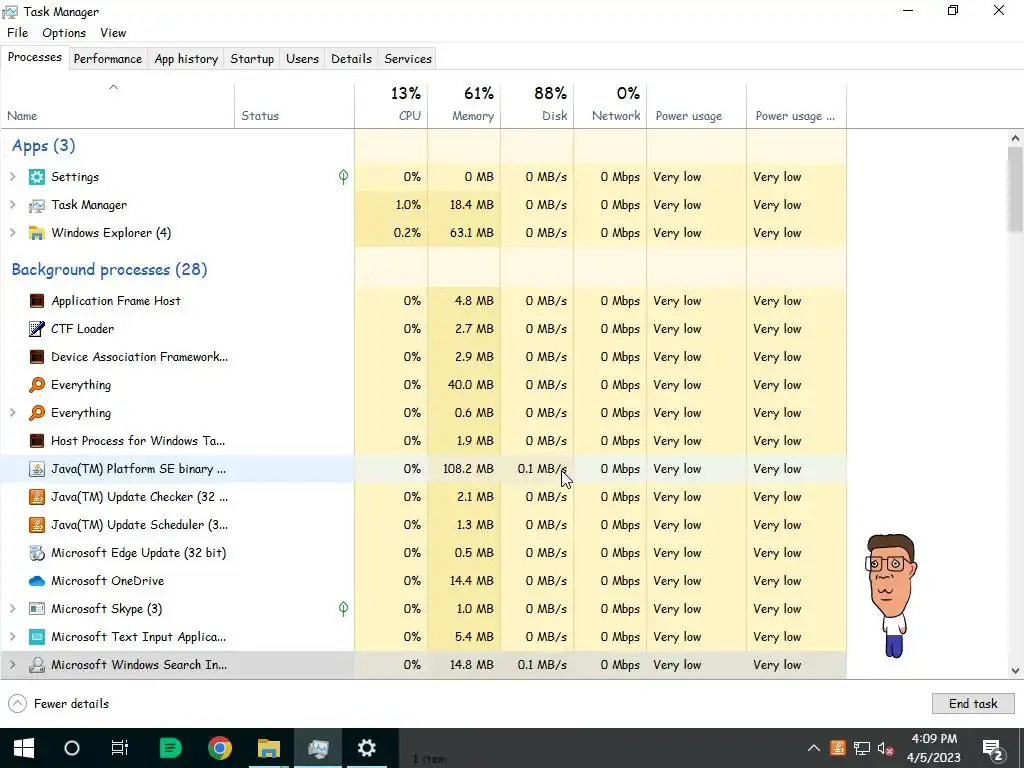Click the suspended leaf icon on Settings row

tap(344, 176)
